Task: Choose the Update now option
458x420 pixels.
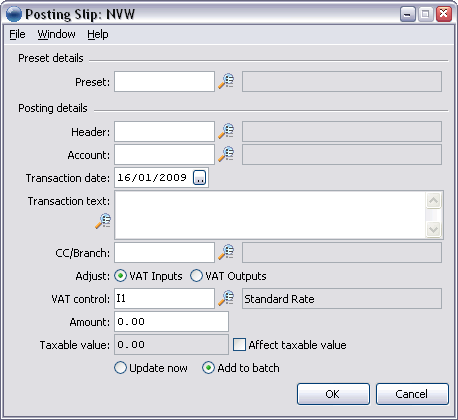Action: click(x=120, y=368)
